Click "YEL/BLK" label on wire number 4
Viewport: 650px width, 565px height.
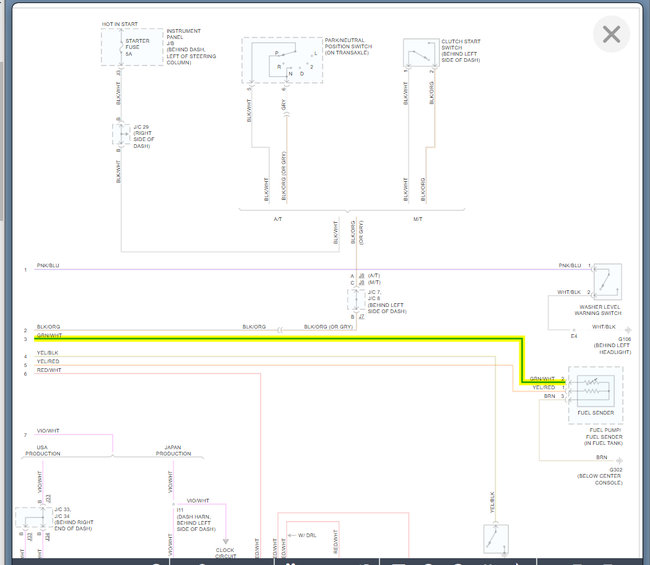(48, 353)
